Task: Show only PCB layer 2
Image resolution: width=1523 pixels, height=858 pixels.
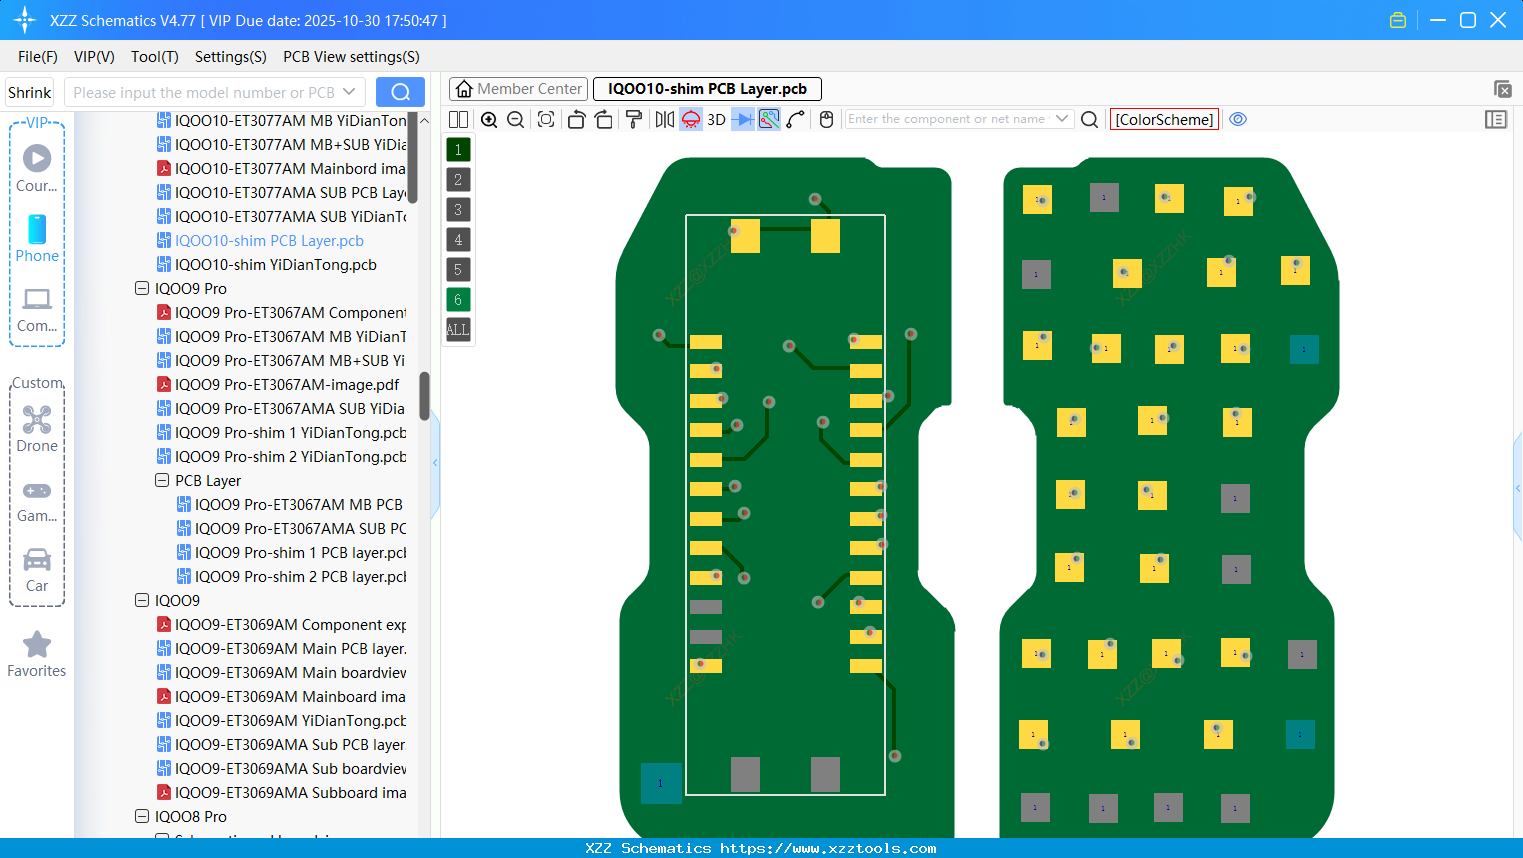Action: tap(458, 179)
